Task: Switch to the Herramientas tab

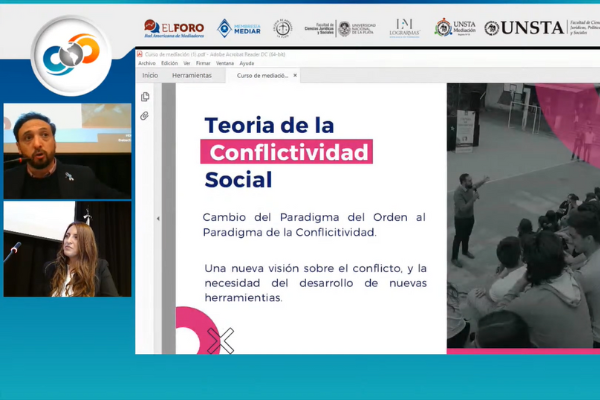Action: point(191,75)
